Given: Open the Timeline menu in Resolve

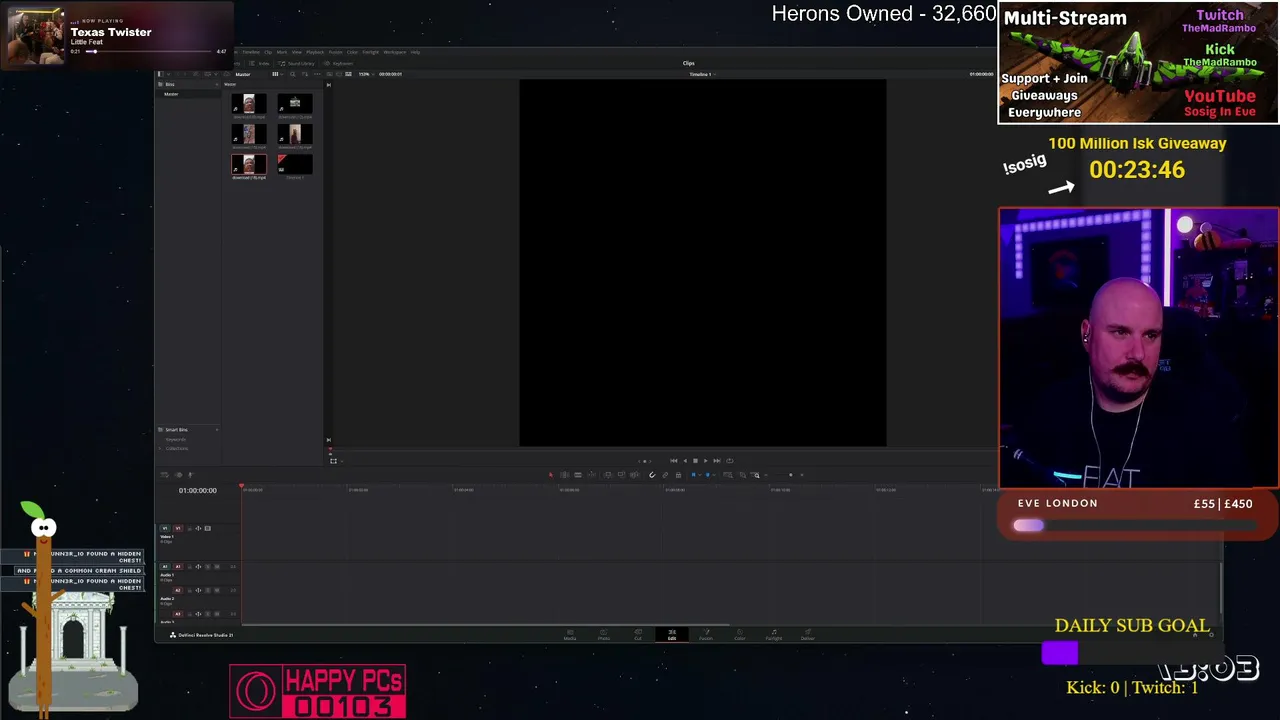Looking at the screenshot, I should point(251,52).
